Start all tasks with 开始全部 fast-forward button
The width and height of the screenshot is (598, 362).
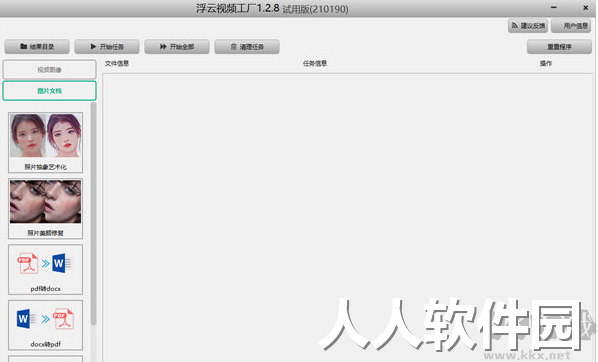click(177, 47)
